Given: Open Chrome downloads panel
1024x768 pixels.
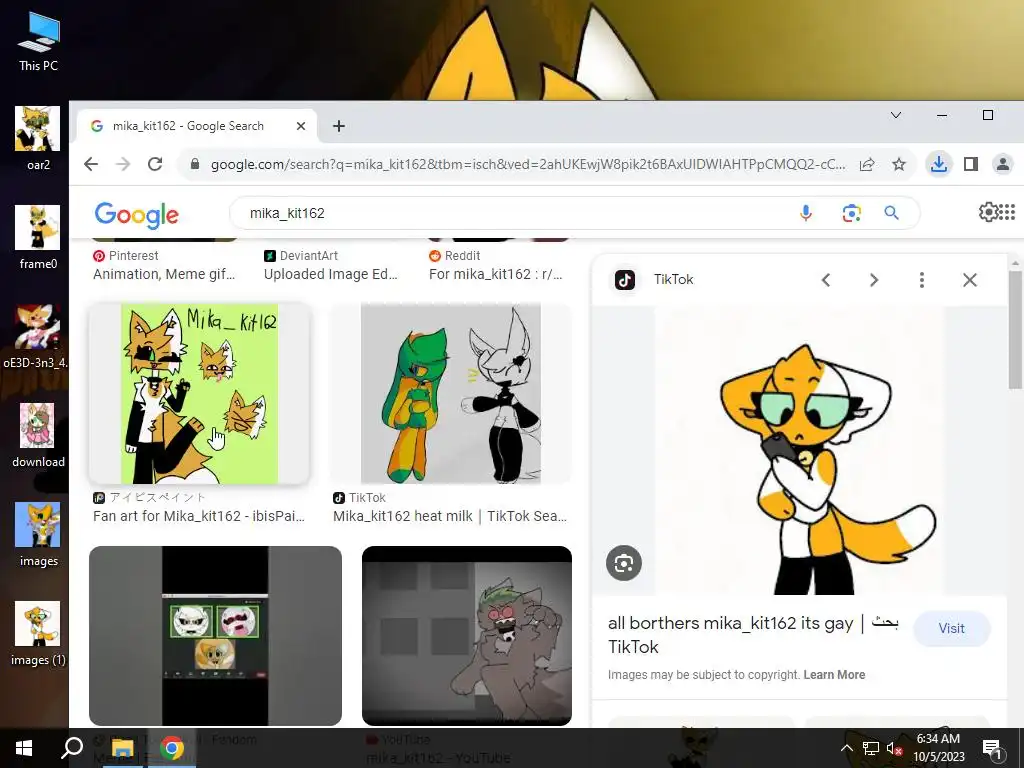Looking at the screenshot, I should (938, 164).
